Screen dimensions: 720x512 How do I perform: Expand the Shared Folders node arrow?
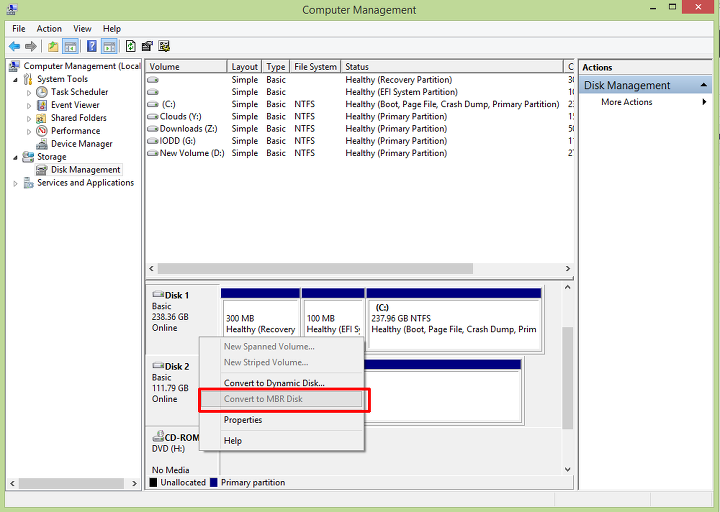pos(29,118)
